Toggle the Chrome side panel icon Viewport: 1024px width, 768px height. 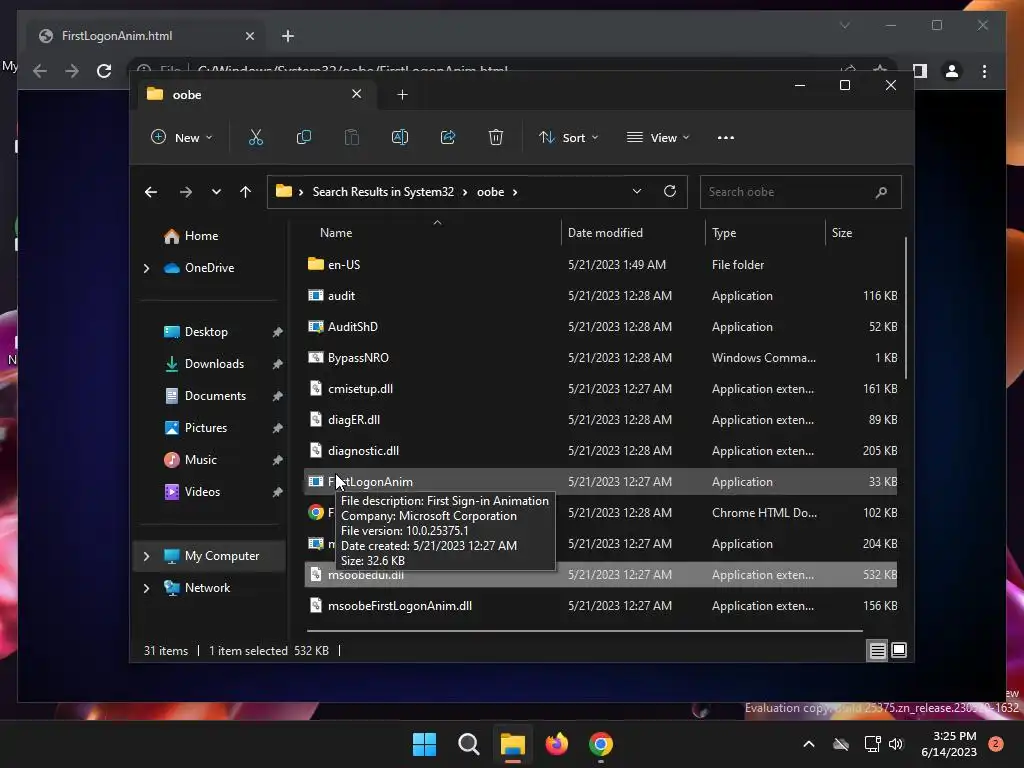920,71
